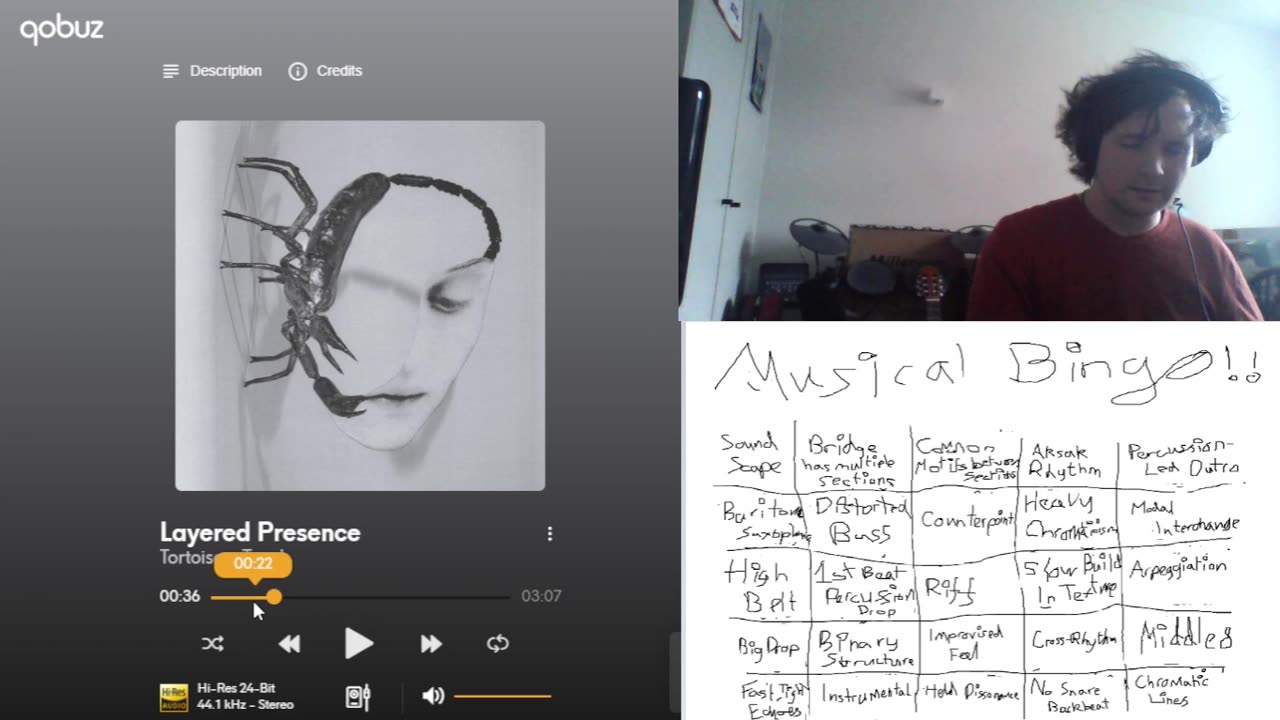Click the Riff bingo cell
Screen dimensions: 1280x720
pyautogui.click(x=950, y=590)
